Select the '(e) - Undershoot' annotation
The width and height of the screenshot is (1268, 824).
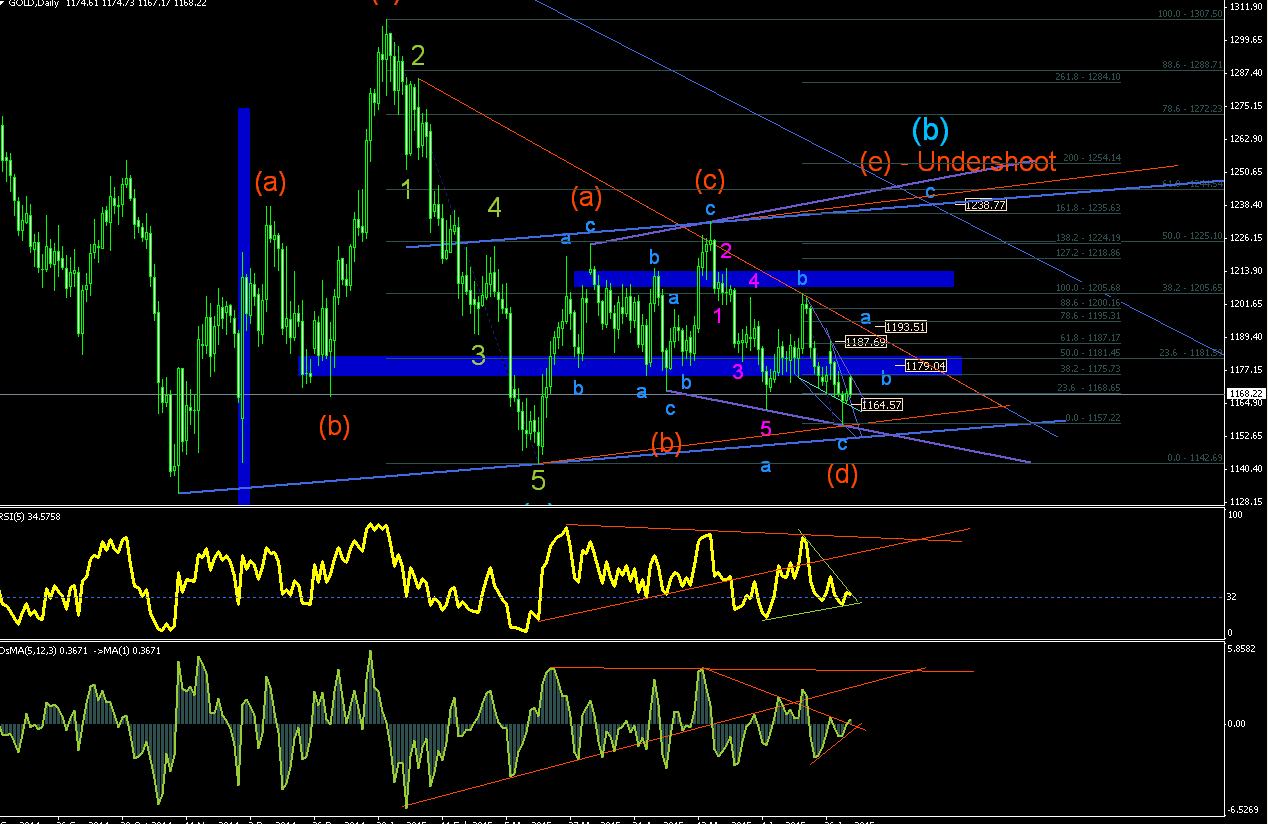click(x=958, y=161)
